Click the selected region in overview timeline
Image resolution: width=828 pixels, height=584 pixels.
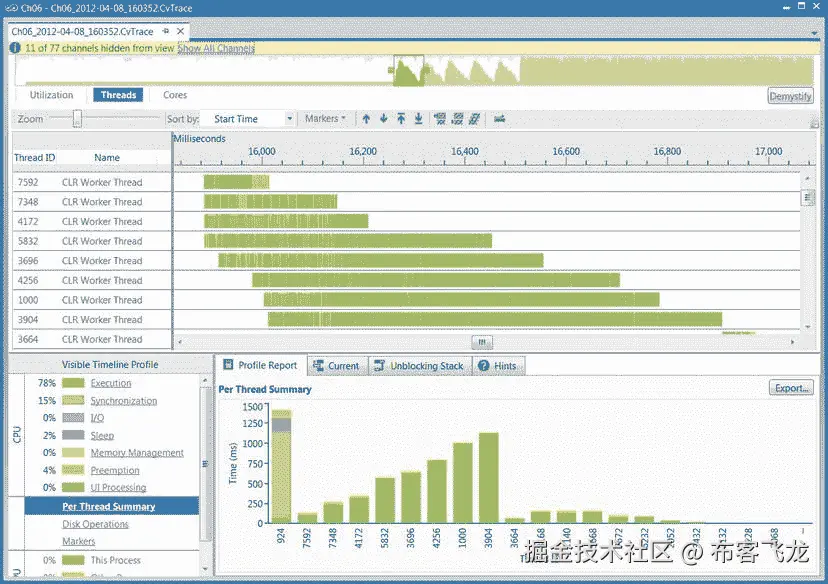(x=409, y=70)
